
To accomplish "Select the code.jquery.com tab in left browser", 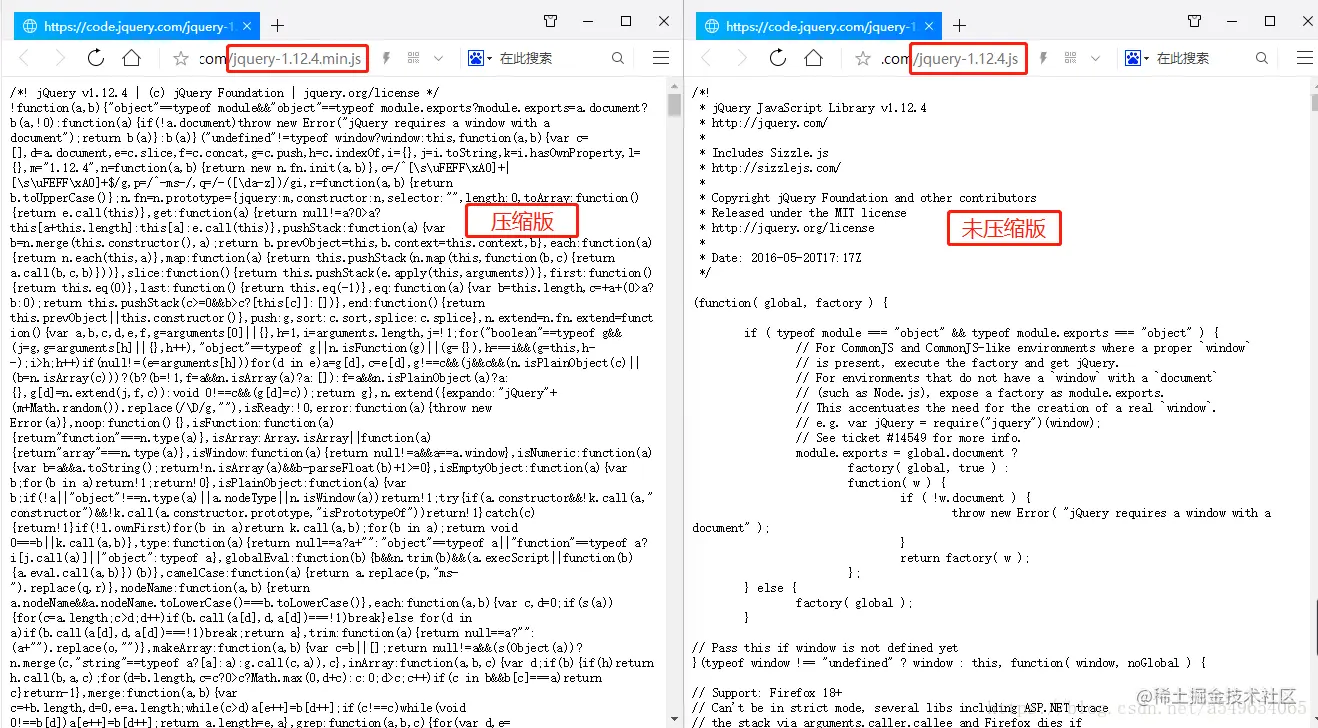I will (x=138, y=26).
